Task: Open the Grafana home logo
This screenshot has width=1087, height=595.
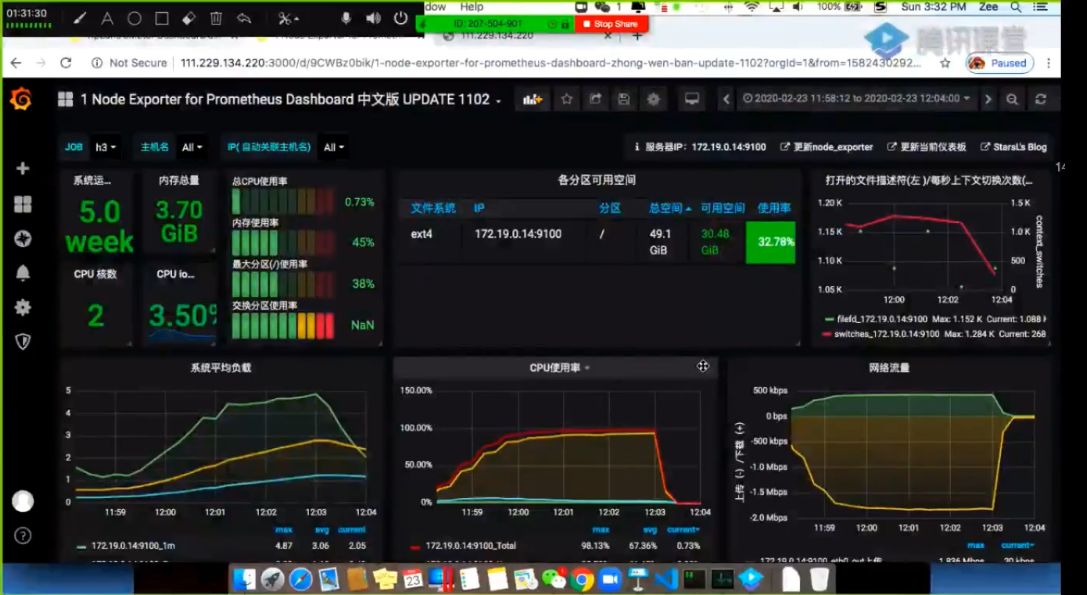Action: point(21,99)
